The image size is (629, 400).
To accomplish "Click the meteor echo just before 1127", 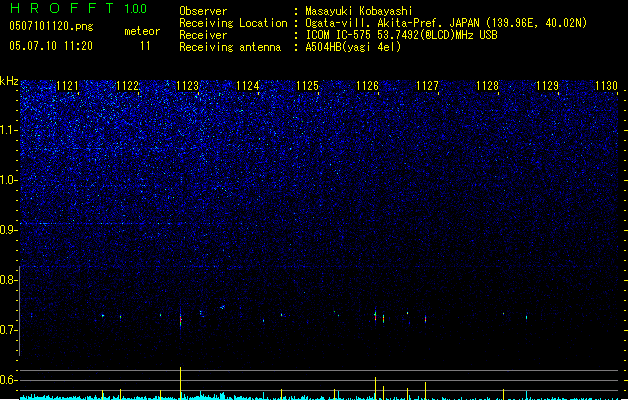I will click(425, 319).
